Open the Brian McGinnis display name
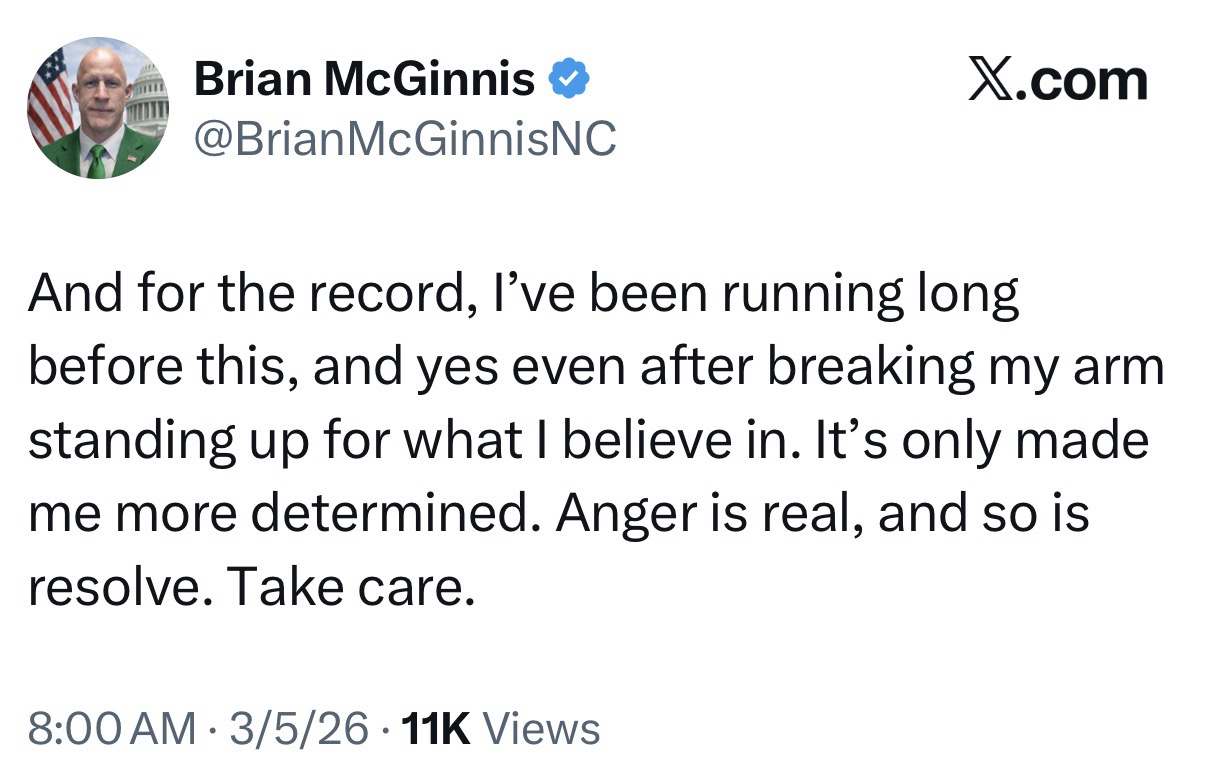 pos(364,78)
